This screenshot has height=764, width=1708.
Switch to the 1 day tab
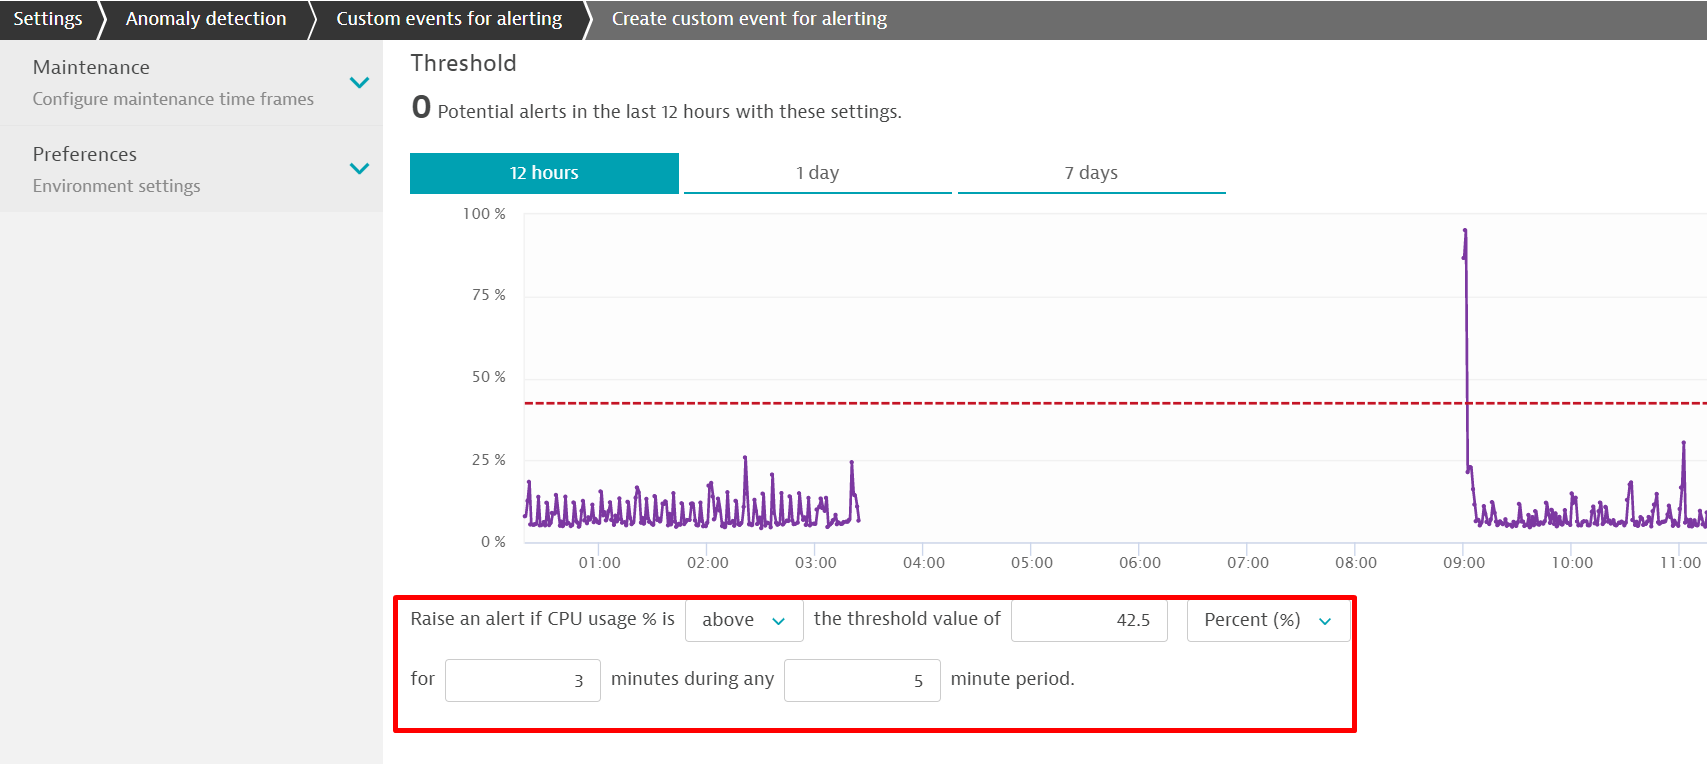click(817, 173)
